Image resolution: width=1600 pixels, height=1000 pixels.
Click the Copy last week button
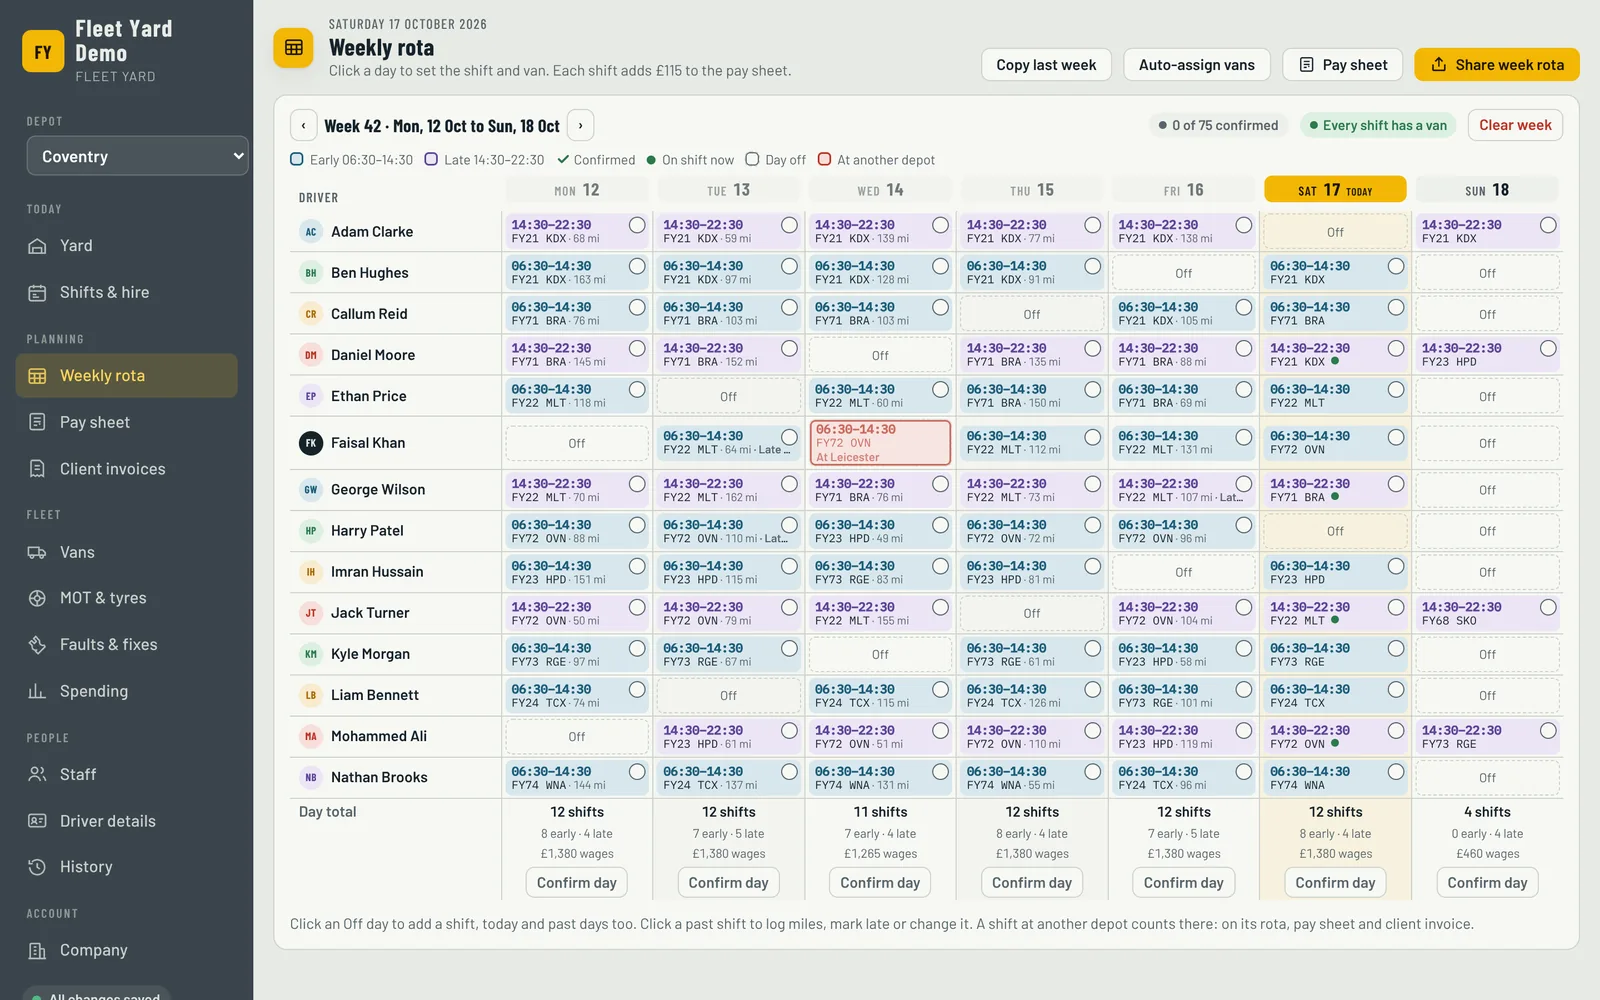(x=1046, y=65)
